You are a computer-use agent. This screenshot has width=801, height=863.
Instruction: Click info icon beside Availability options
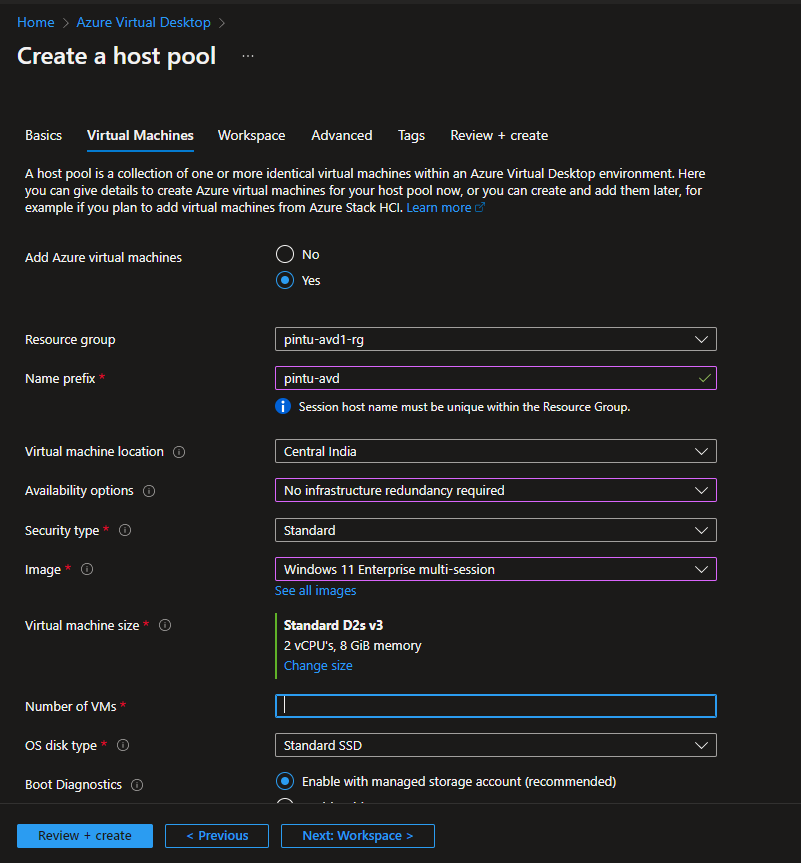click(149, 491)
